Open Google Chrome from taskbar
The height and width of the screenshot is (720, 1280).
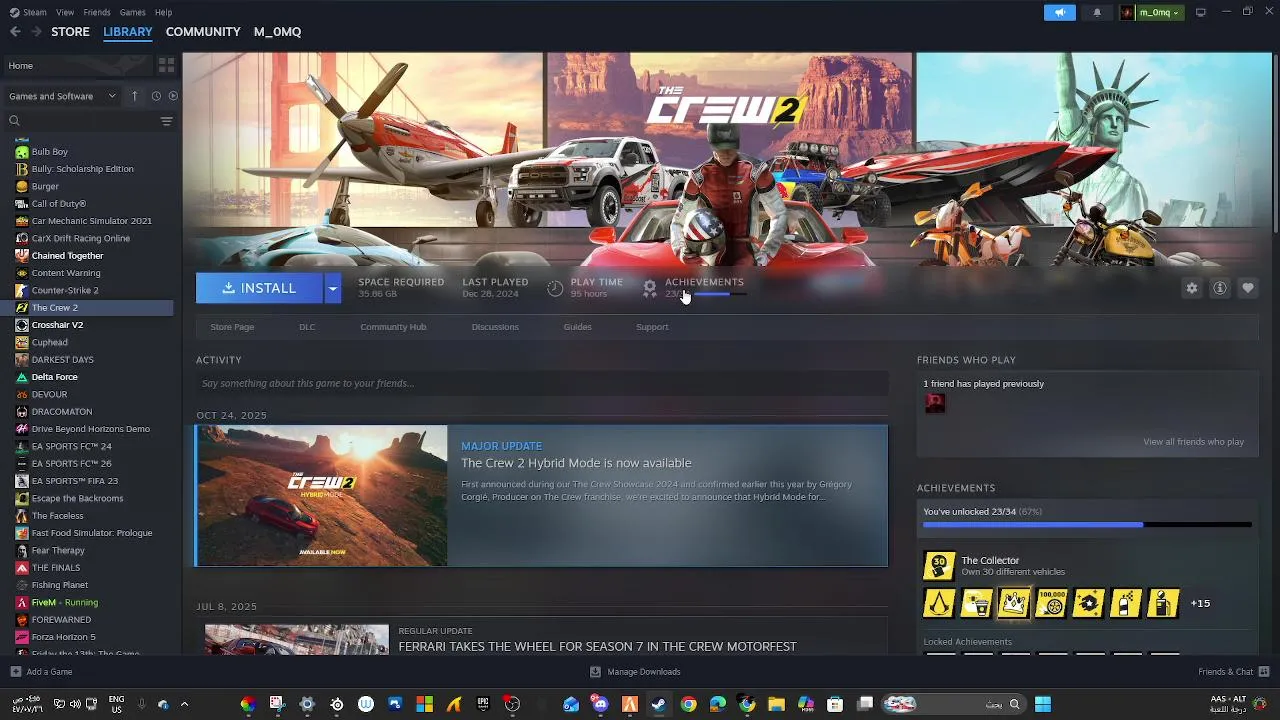[x=688, y=704]
